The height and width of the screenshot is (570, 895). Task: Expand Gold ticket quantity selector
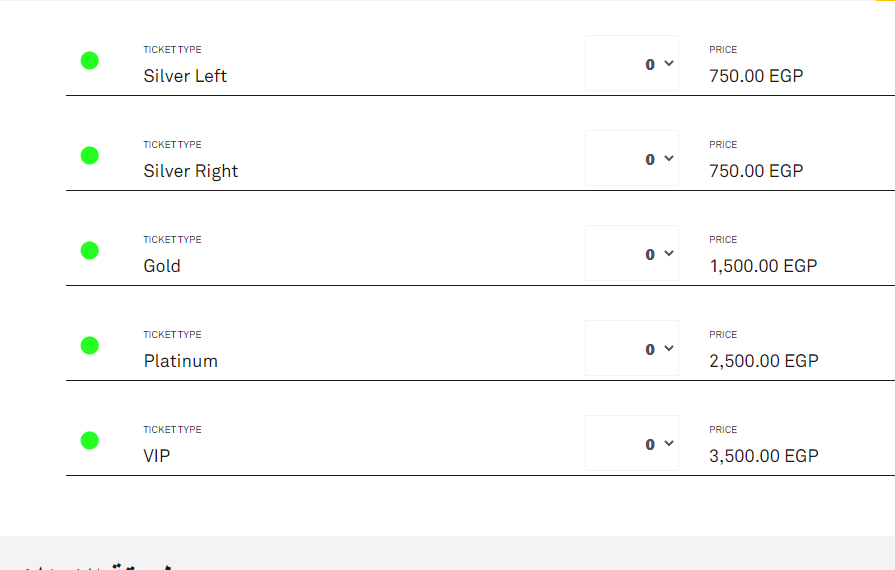(x=632, y=254)
